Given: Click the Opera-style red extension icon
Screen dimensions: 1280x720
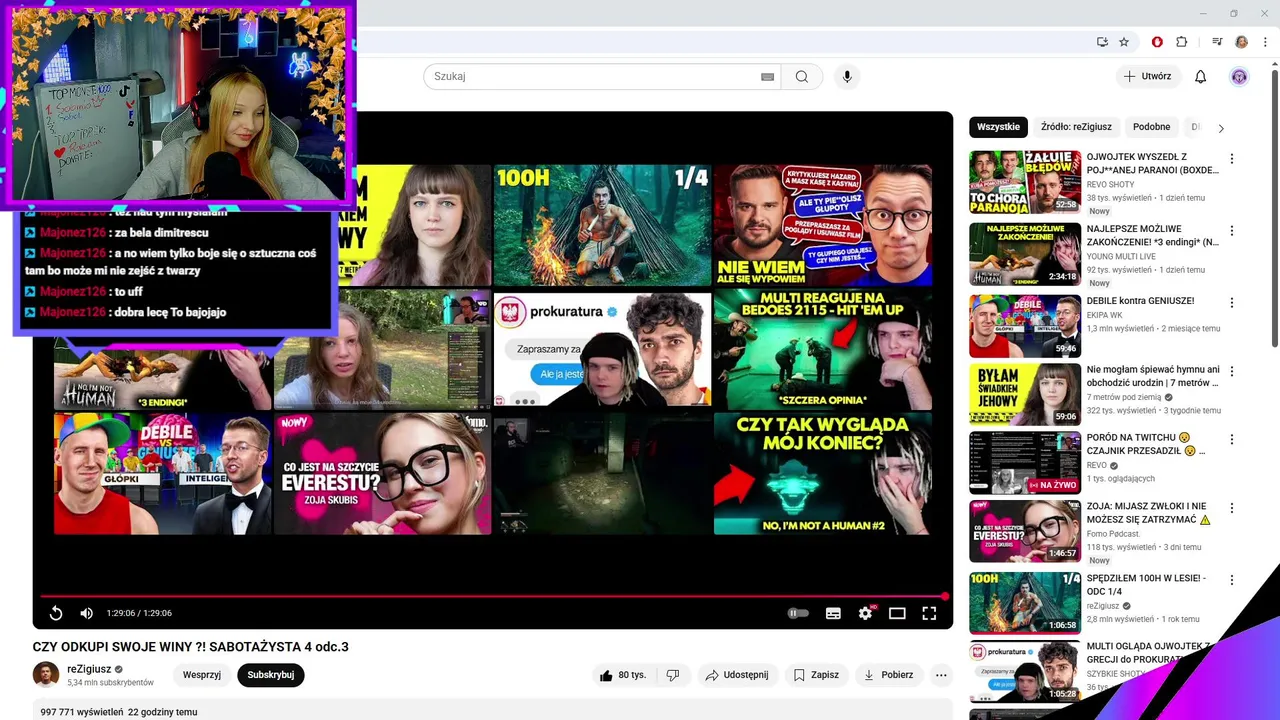Looking at the screenshot, I should point(1157,42).
